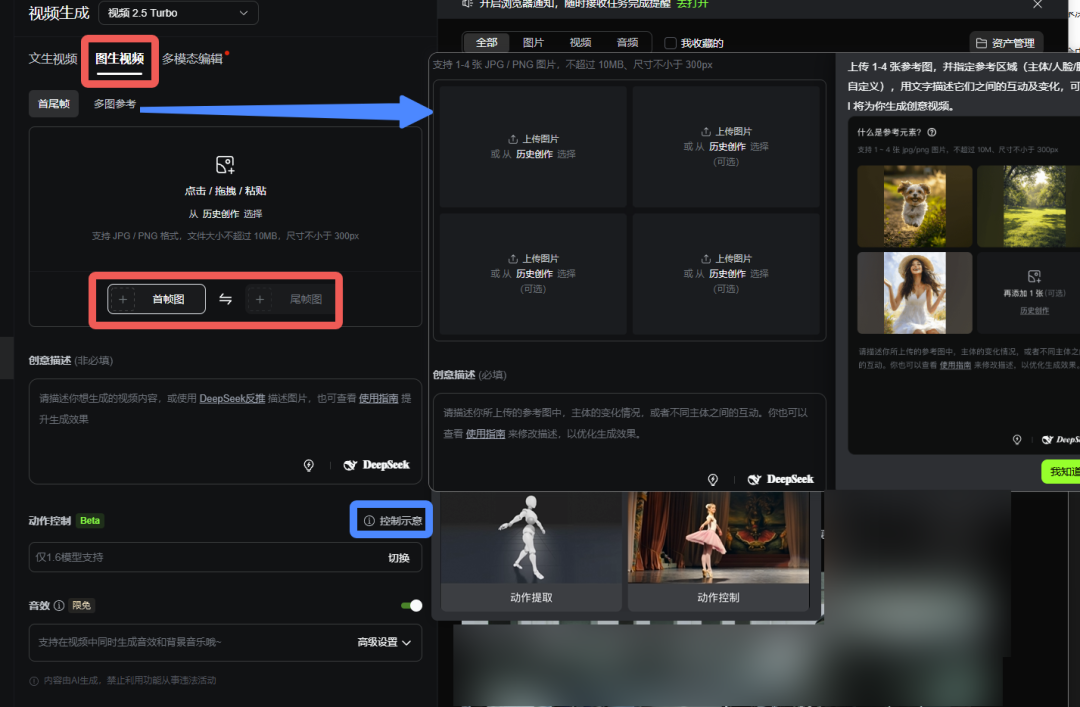This screenshot has height=707, width=1080.
Task: Switch to the 文生视频 tab
Action: tap(53, 59)
